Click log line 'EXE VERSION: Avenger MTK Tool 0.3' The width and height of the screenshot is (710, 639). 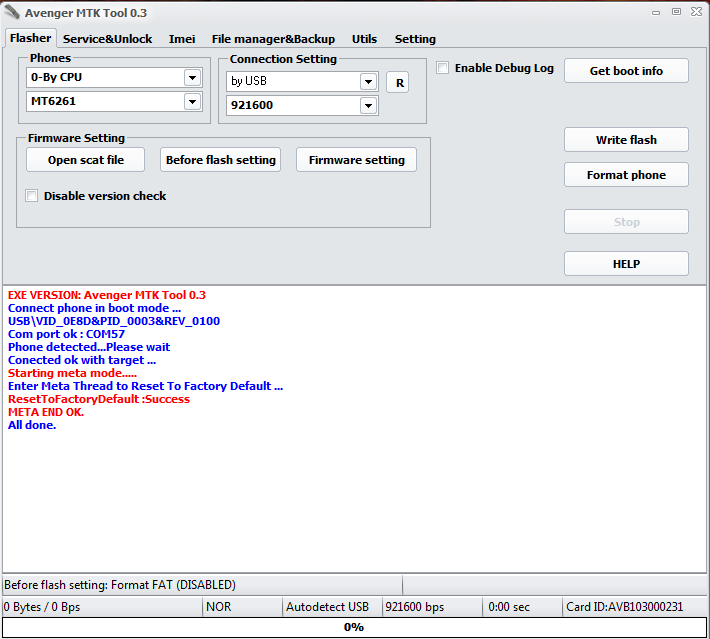pos(107,295)
